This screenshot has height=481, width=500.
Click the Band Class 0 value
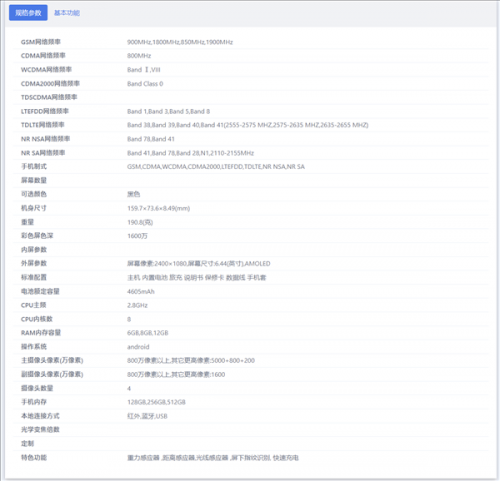(x=145, y=84)
